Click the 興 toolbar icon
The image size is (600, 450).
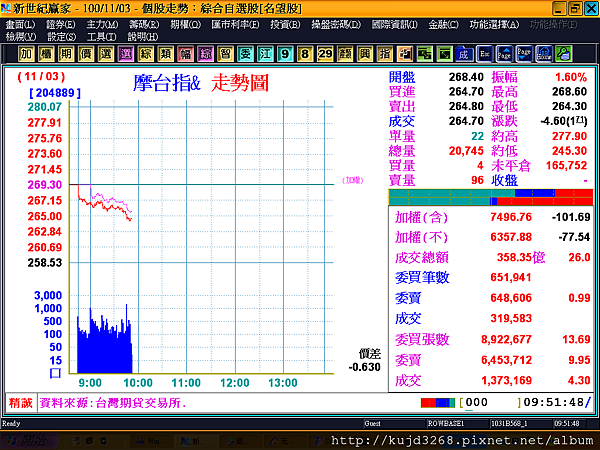(365, 54)
